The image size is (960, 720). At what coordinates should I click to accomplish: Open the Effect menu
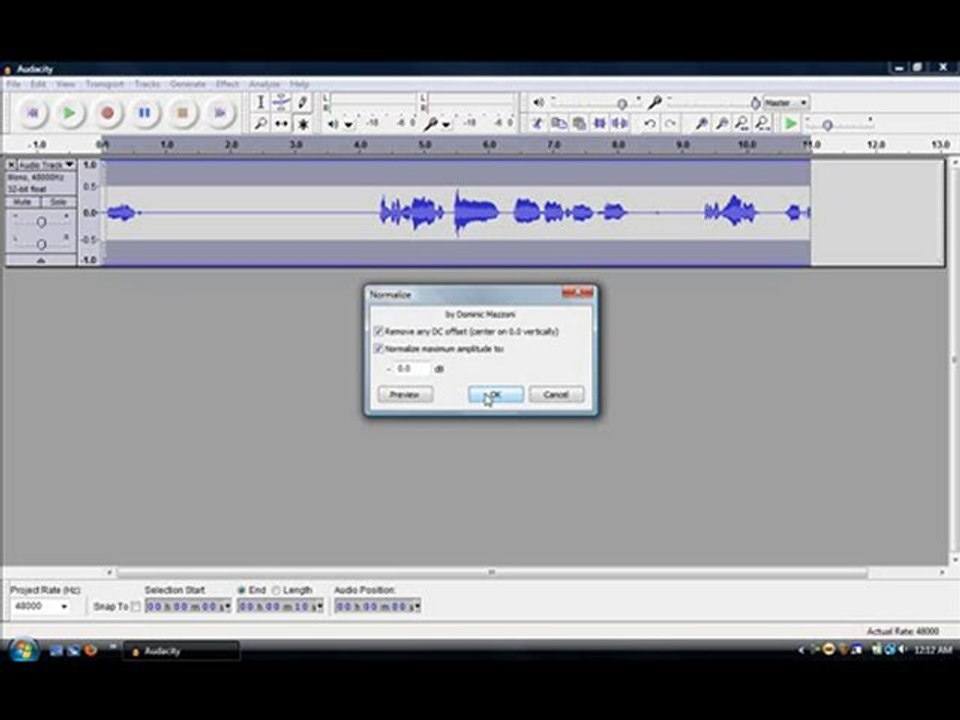[227, 84]
